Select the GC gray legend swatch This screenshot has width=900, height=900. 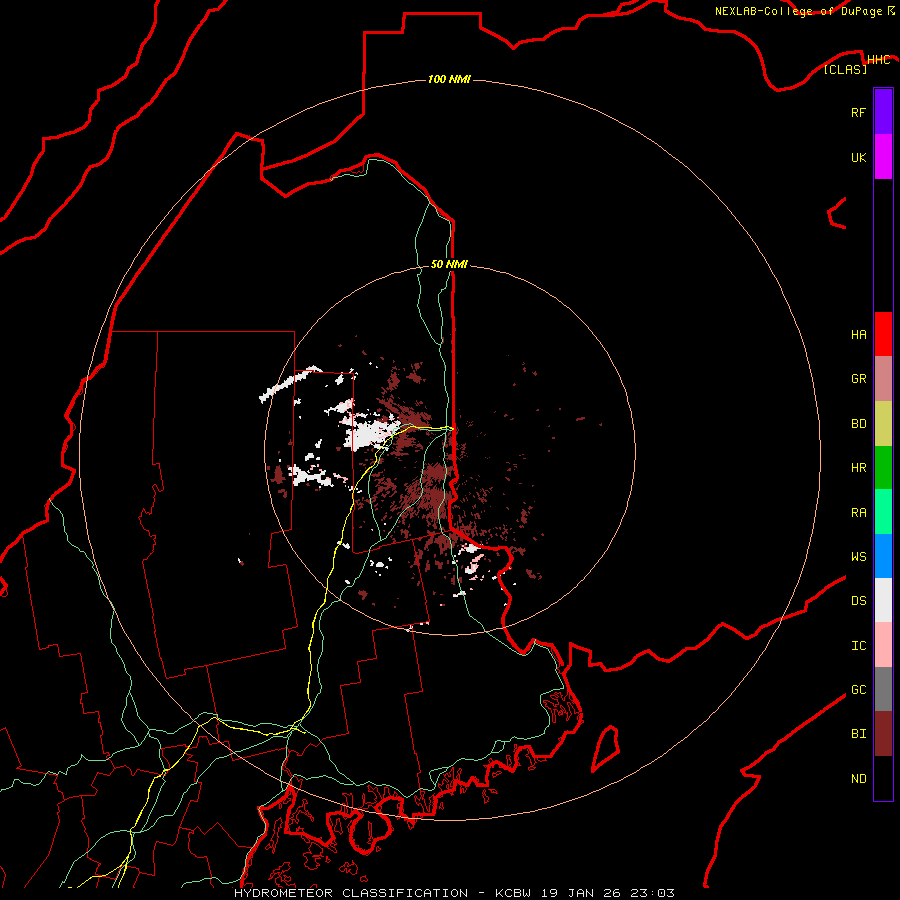pyautogui.click(x=883, y=689)
